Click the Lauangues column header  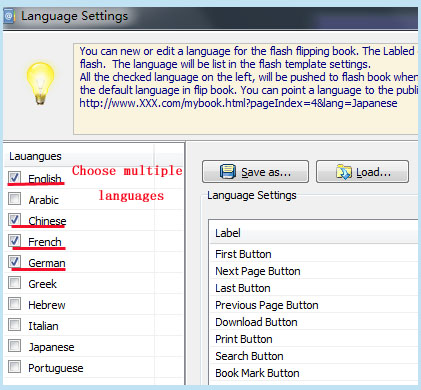pos(79,156)
